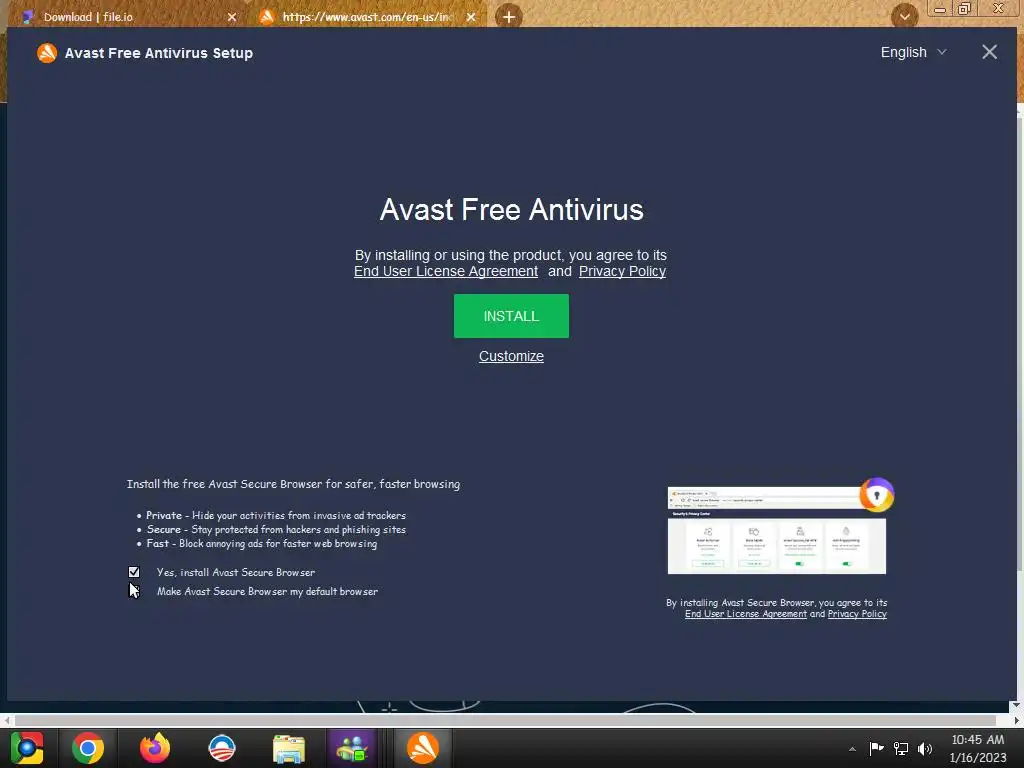
Task: Click the scroll left arrow
Action: tap(7, 721)
